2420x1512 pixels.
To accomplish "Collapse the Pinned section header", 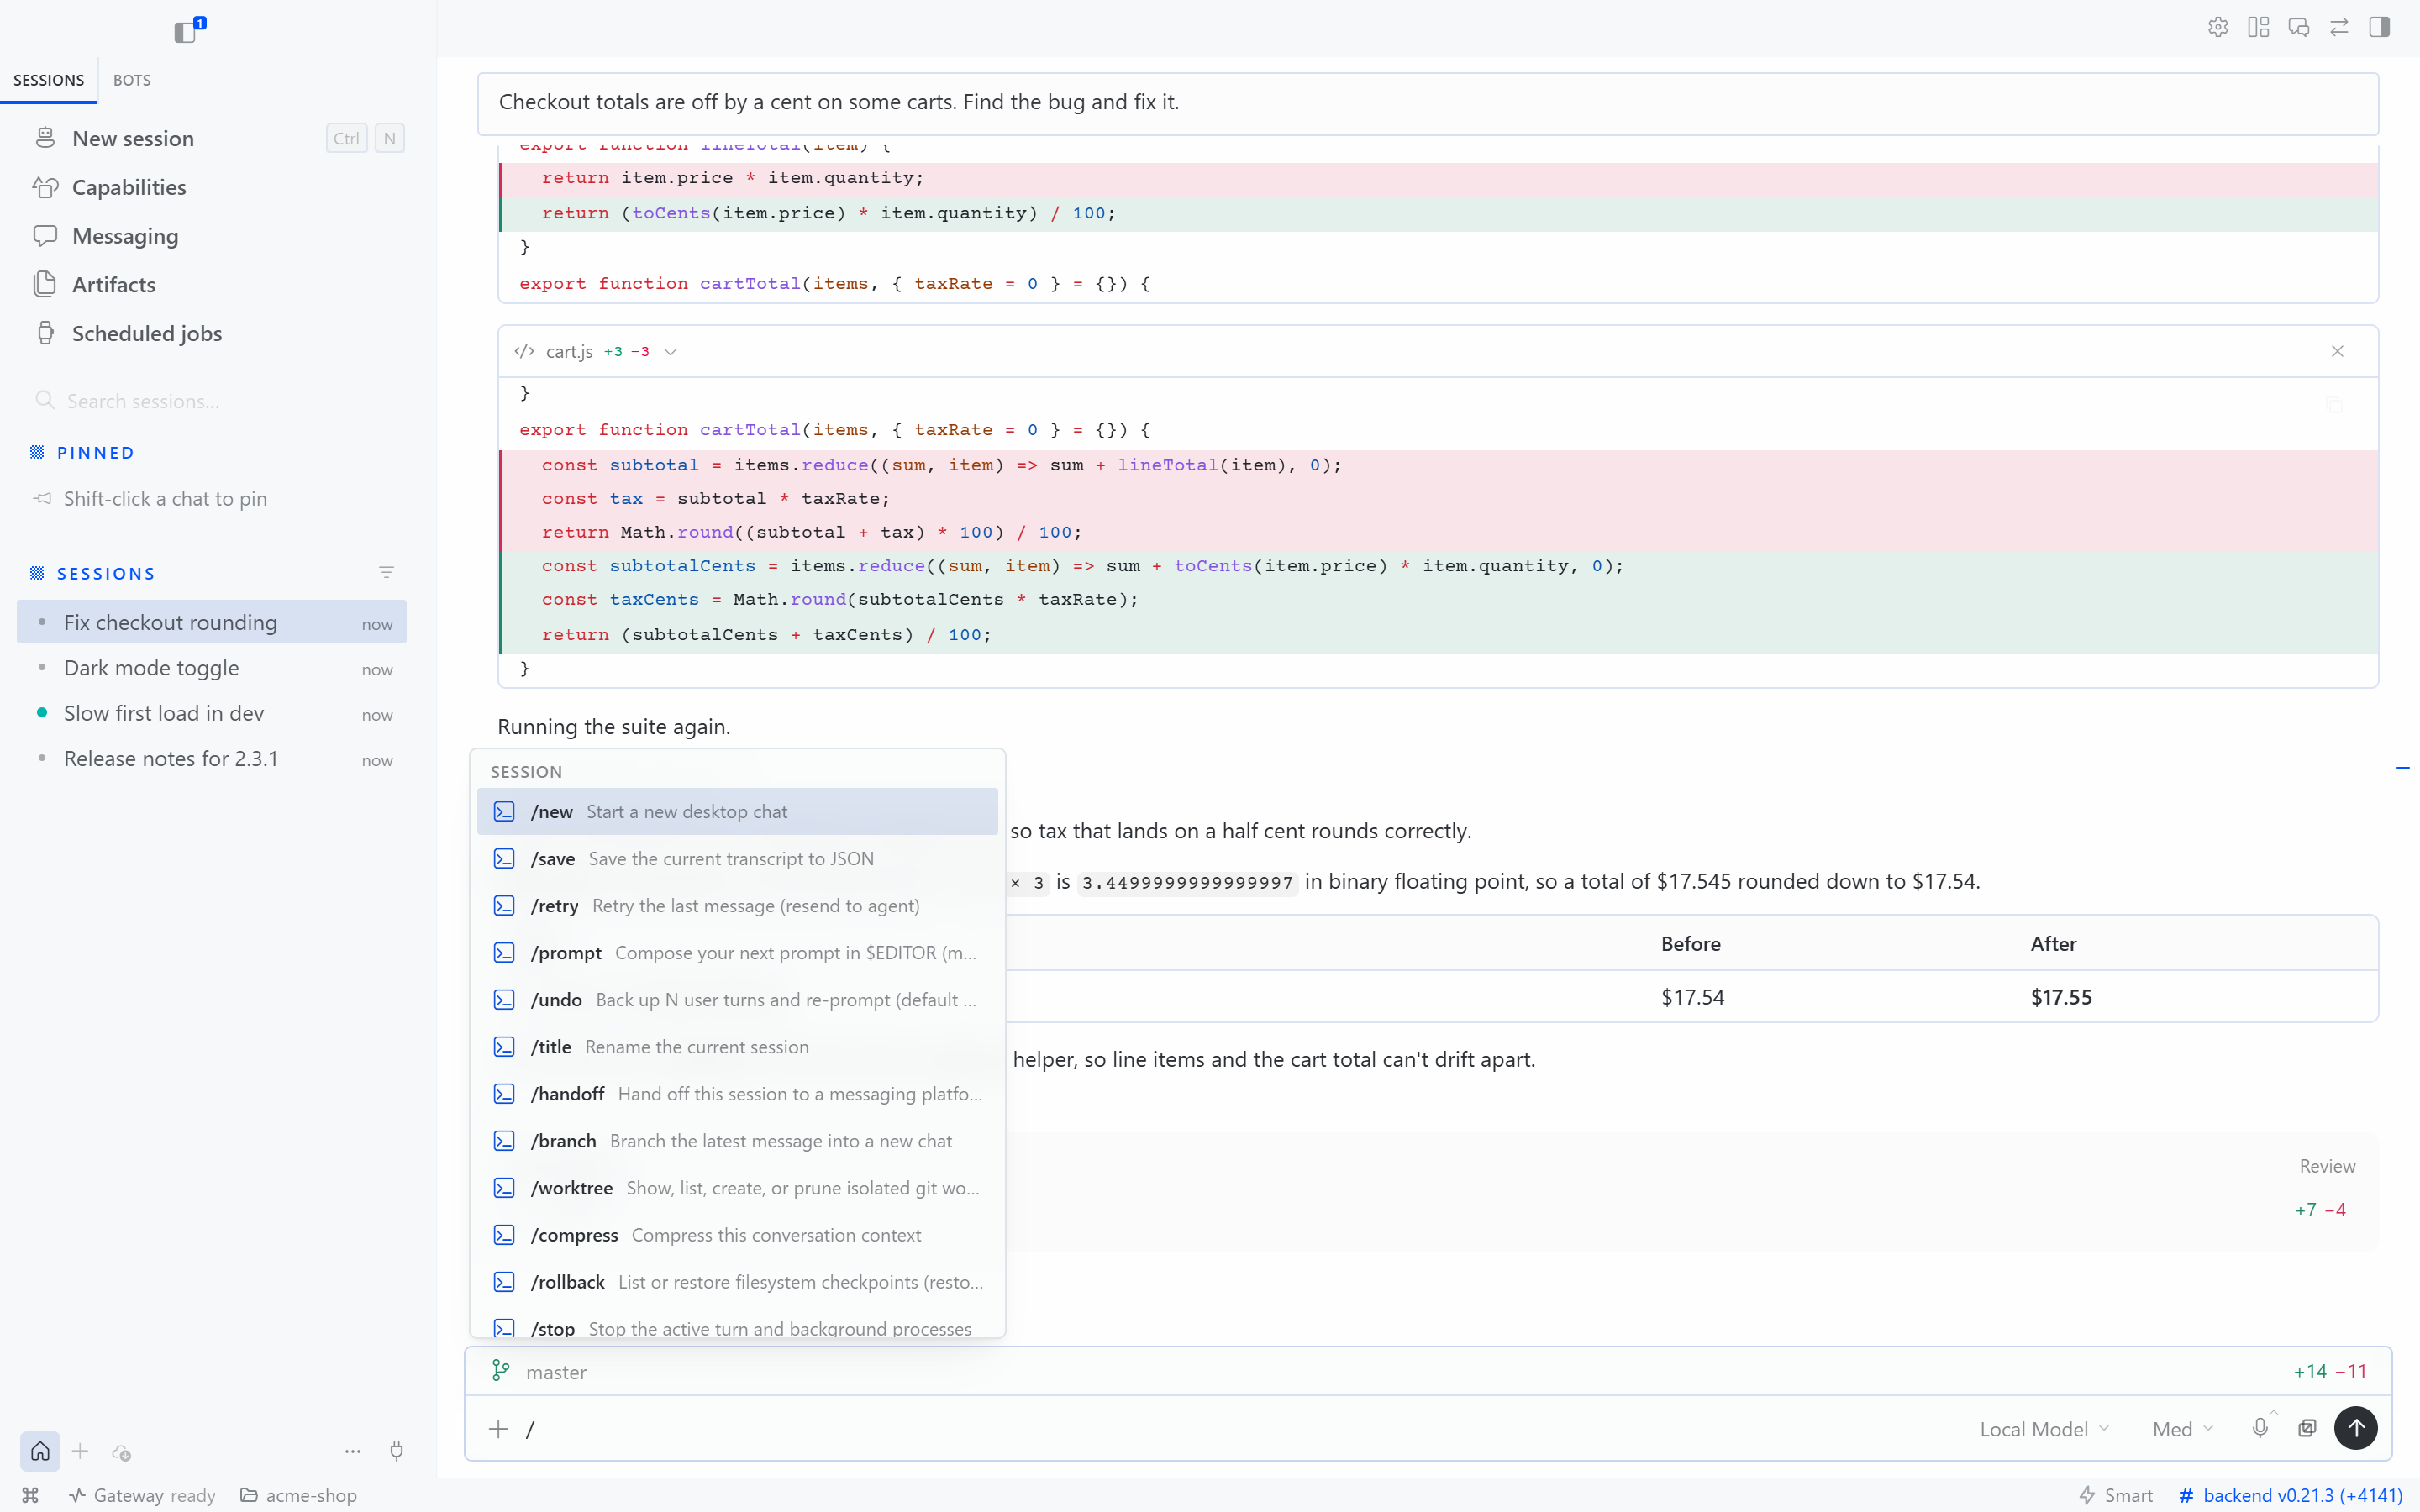I will coord(95,453).
